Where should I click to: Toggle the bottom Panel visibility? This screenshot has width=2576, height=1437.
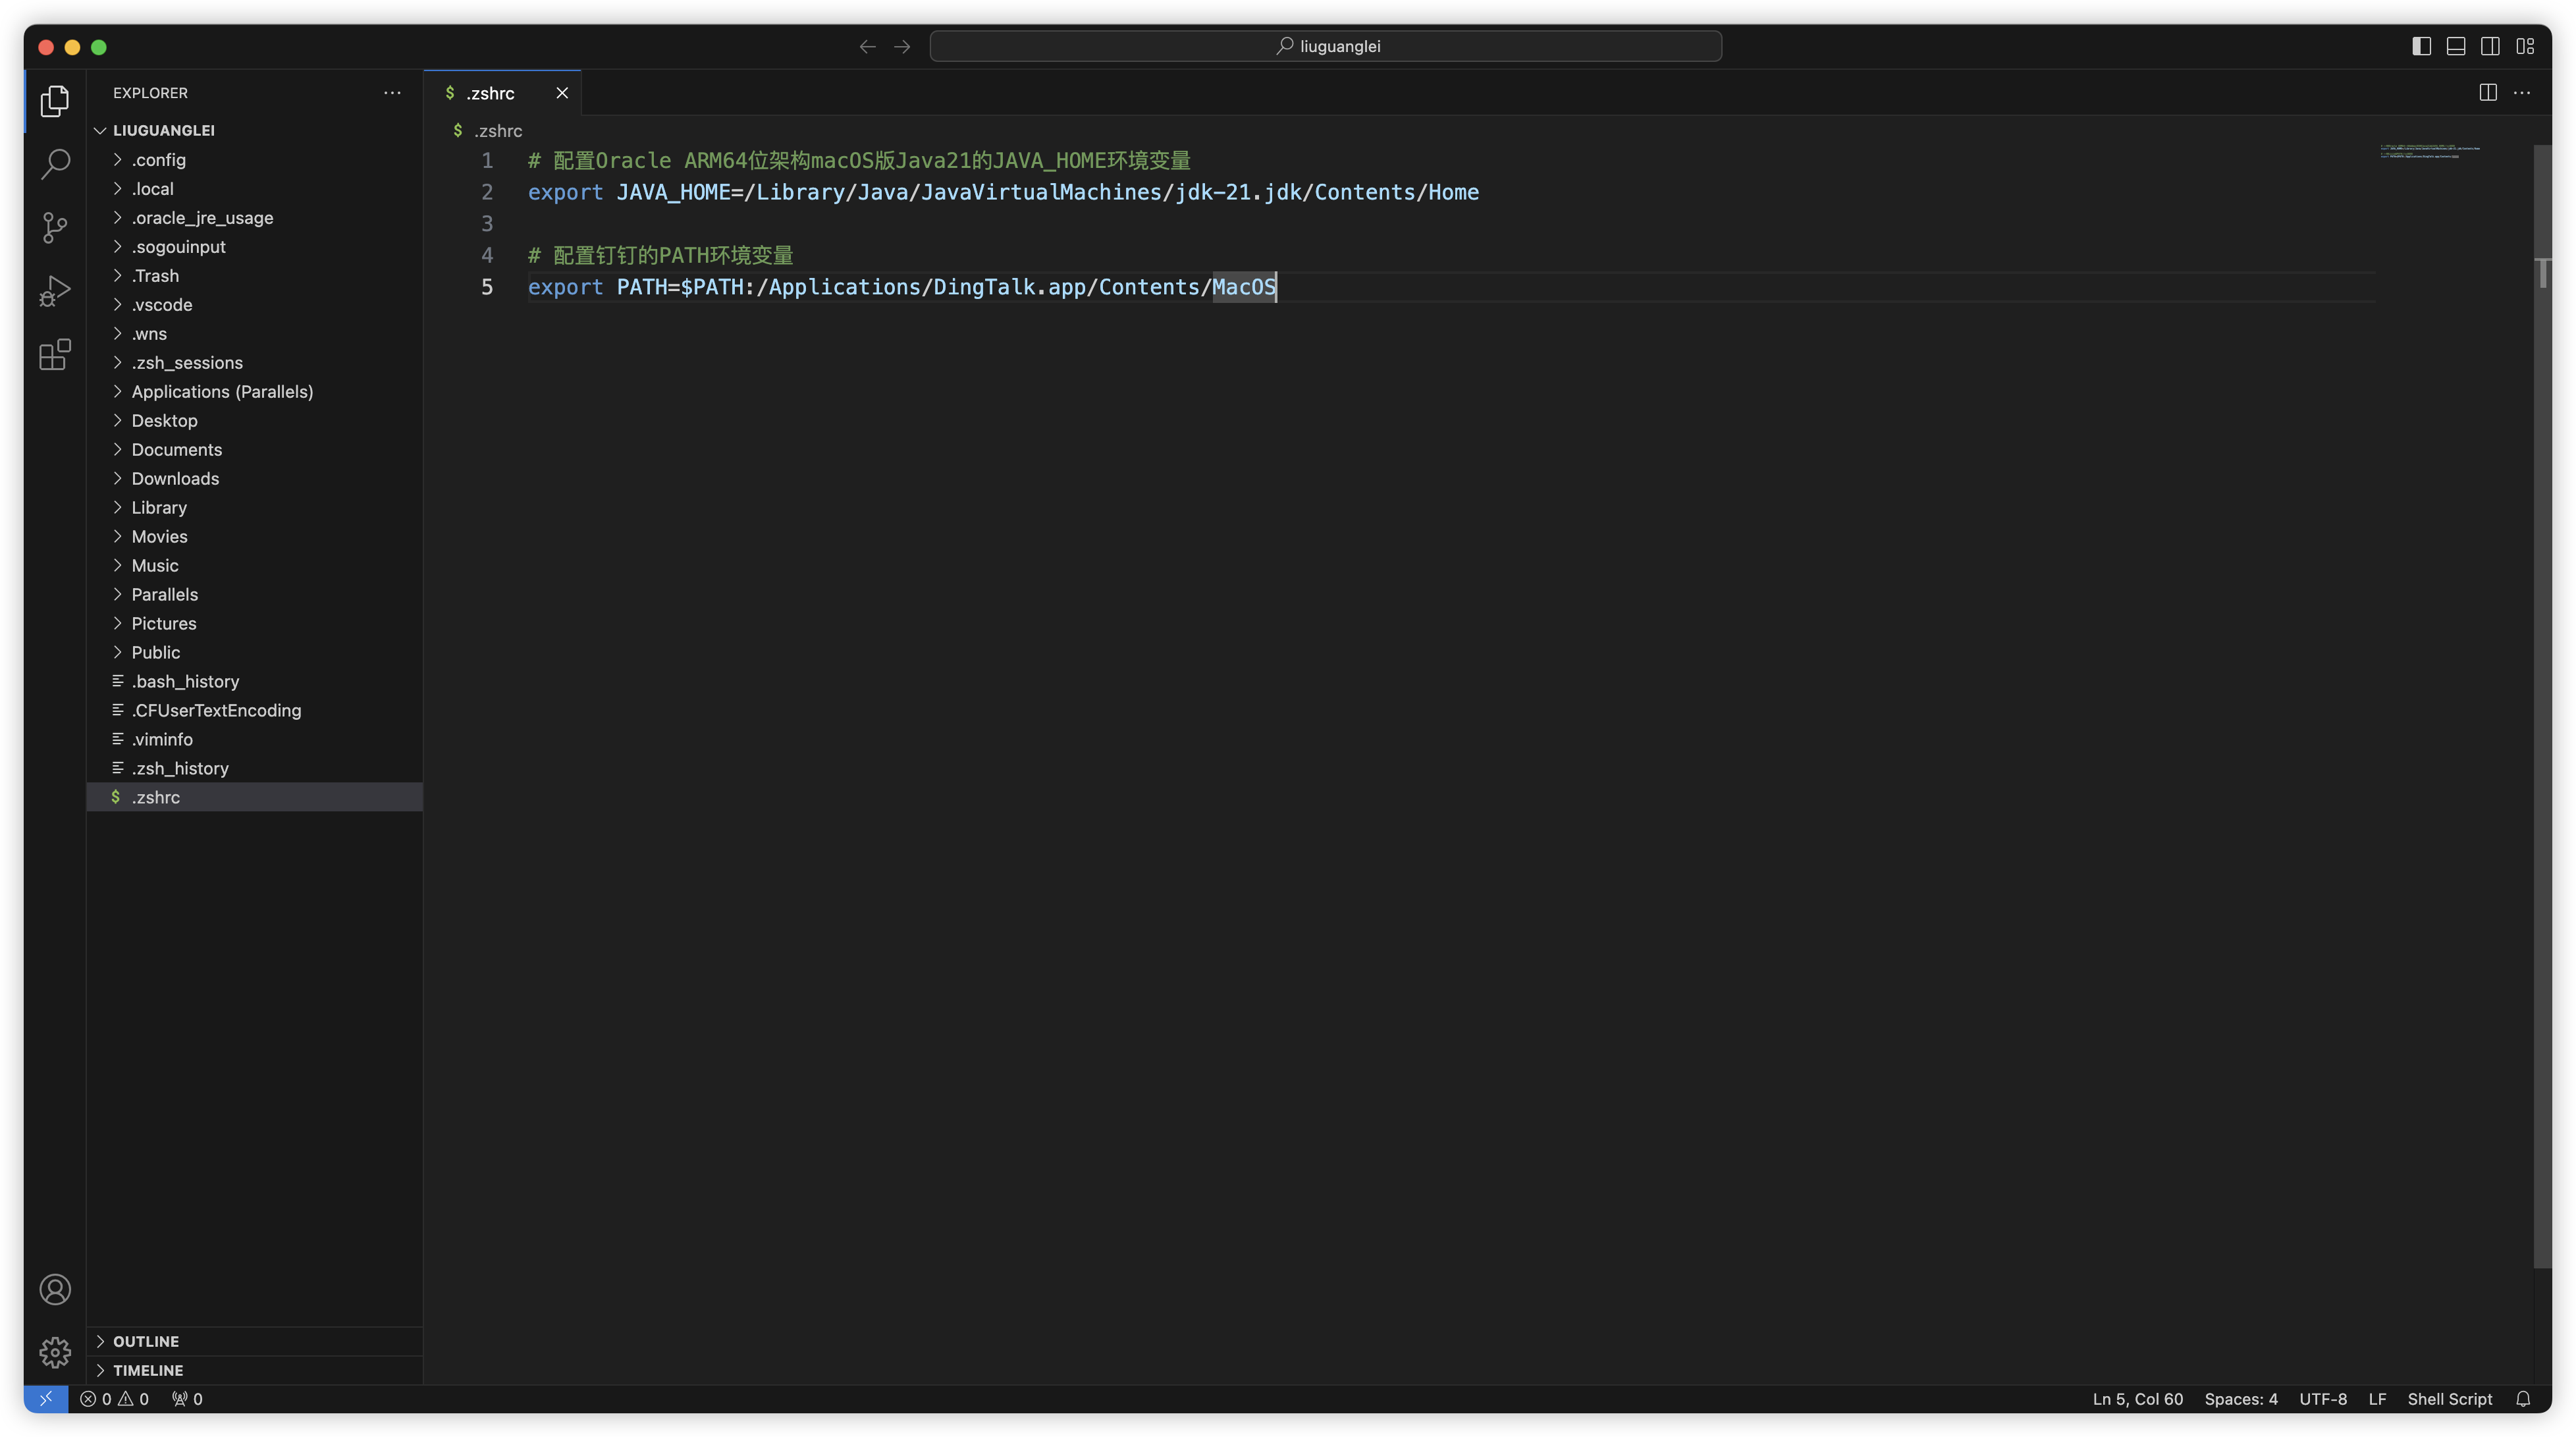point(2456,46)
